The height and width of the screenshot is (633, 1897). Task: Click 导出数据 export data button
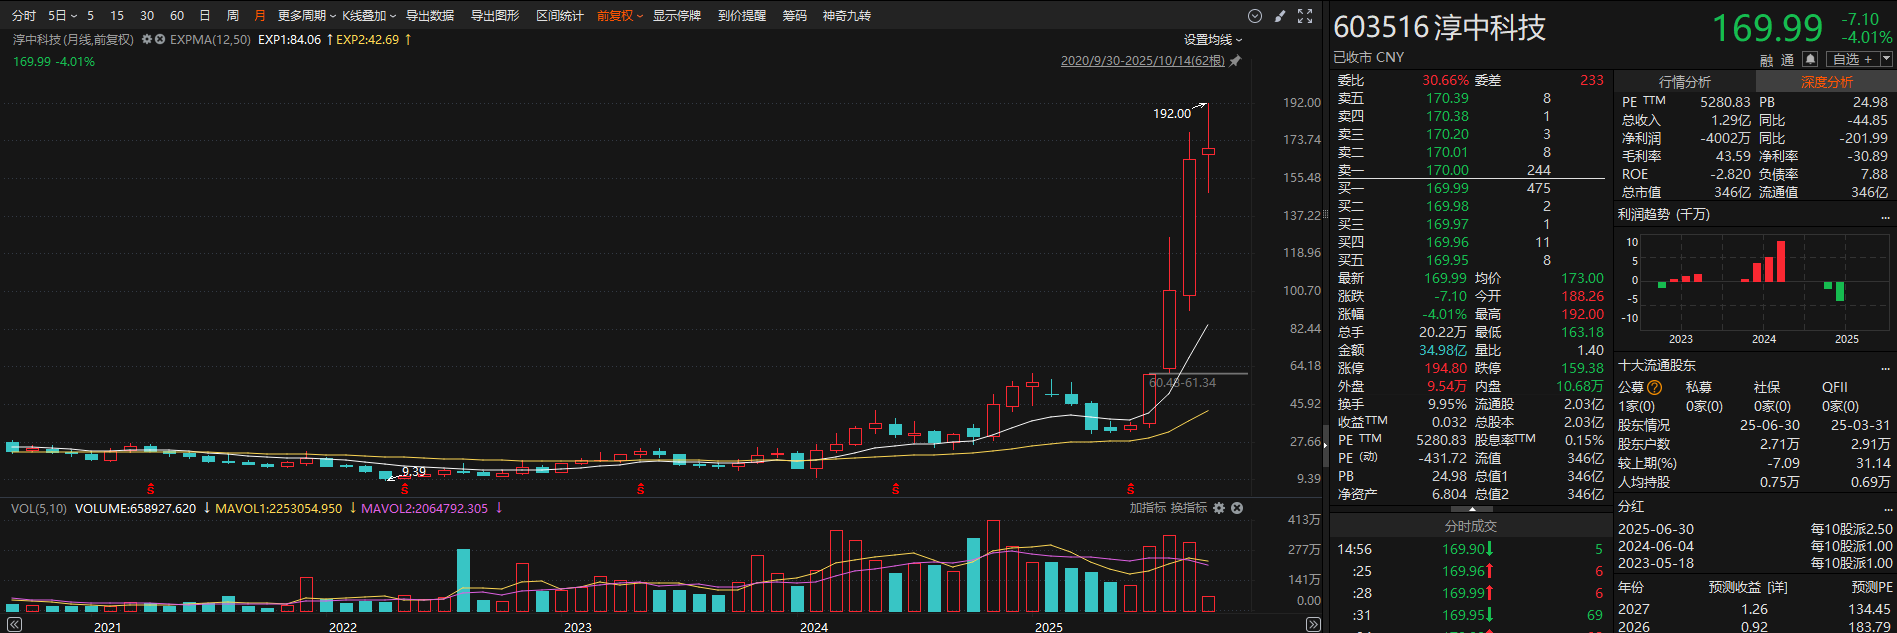(430, 16)
